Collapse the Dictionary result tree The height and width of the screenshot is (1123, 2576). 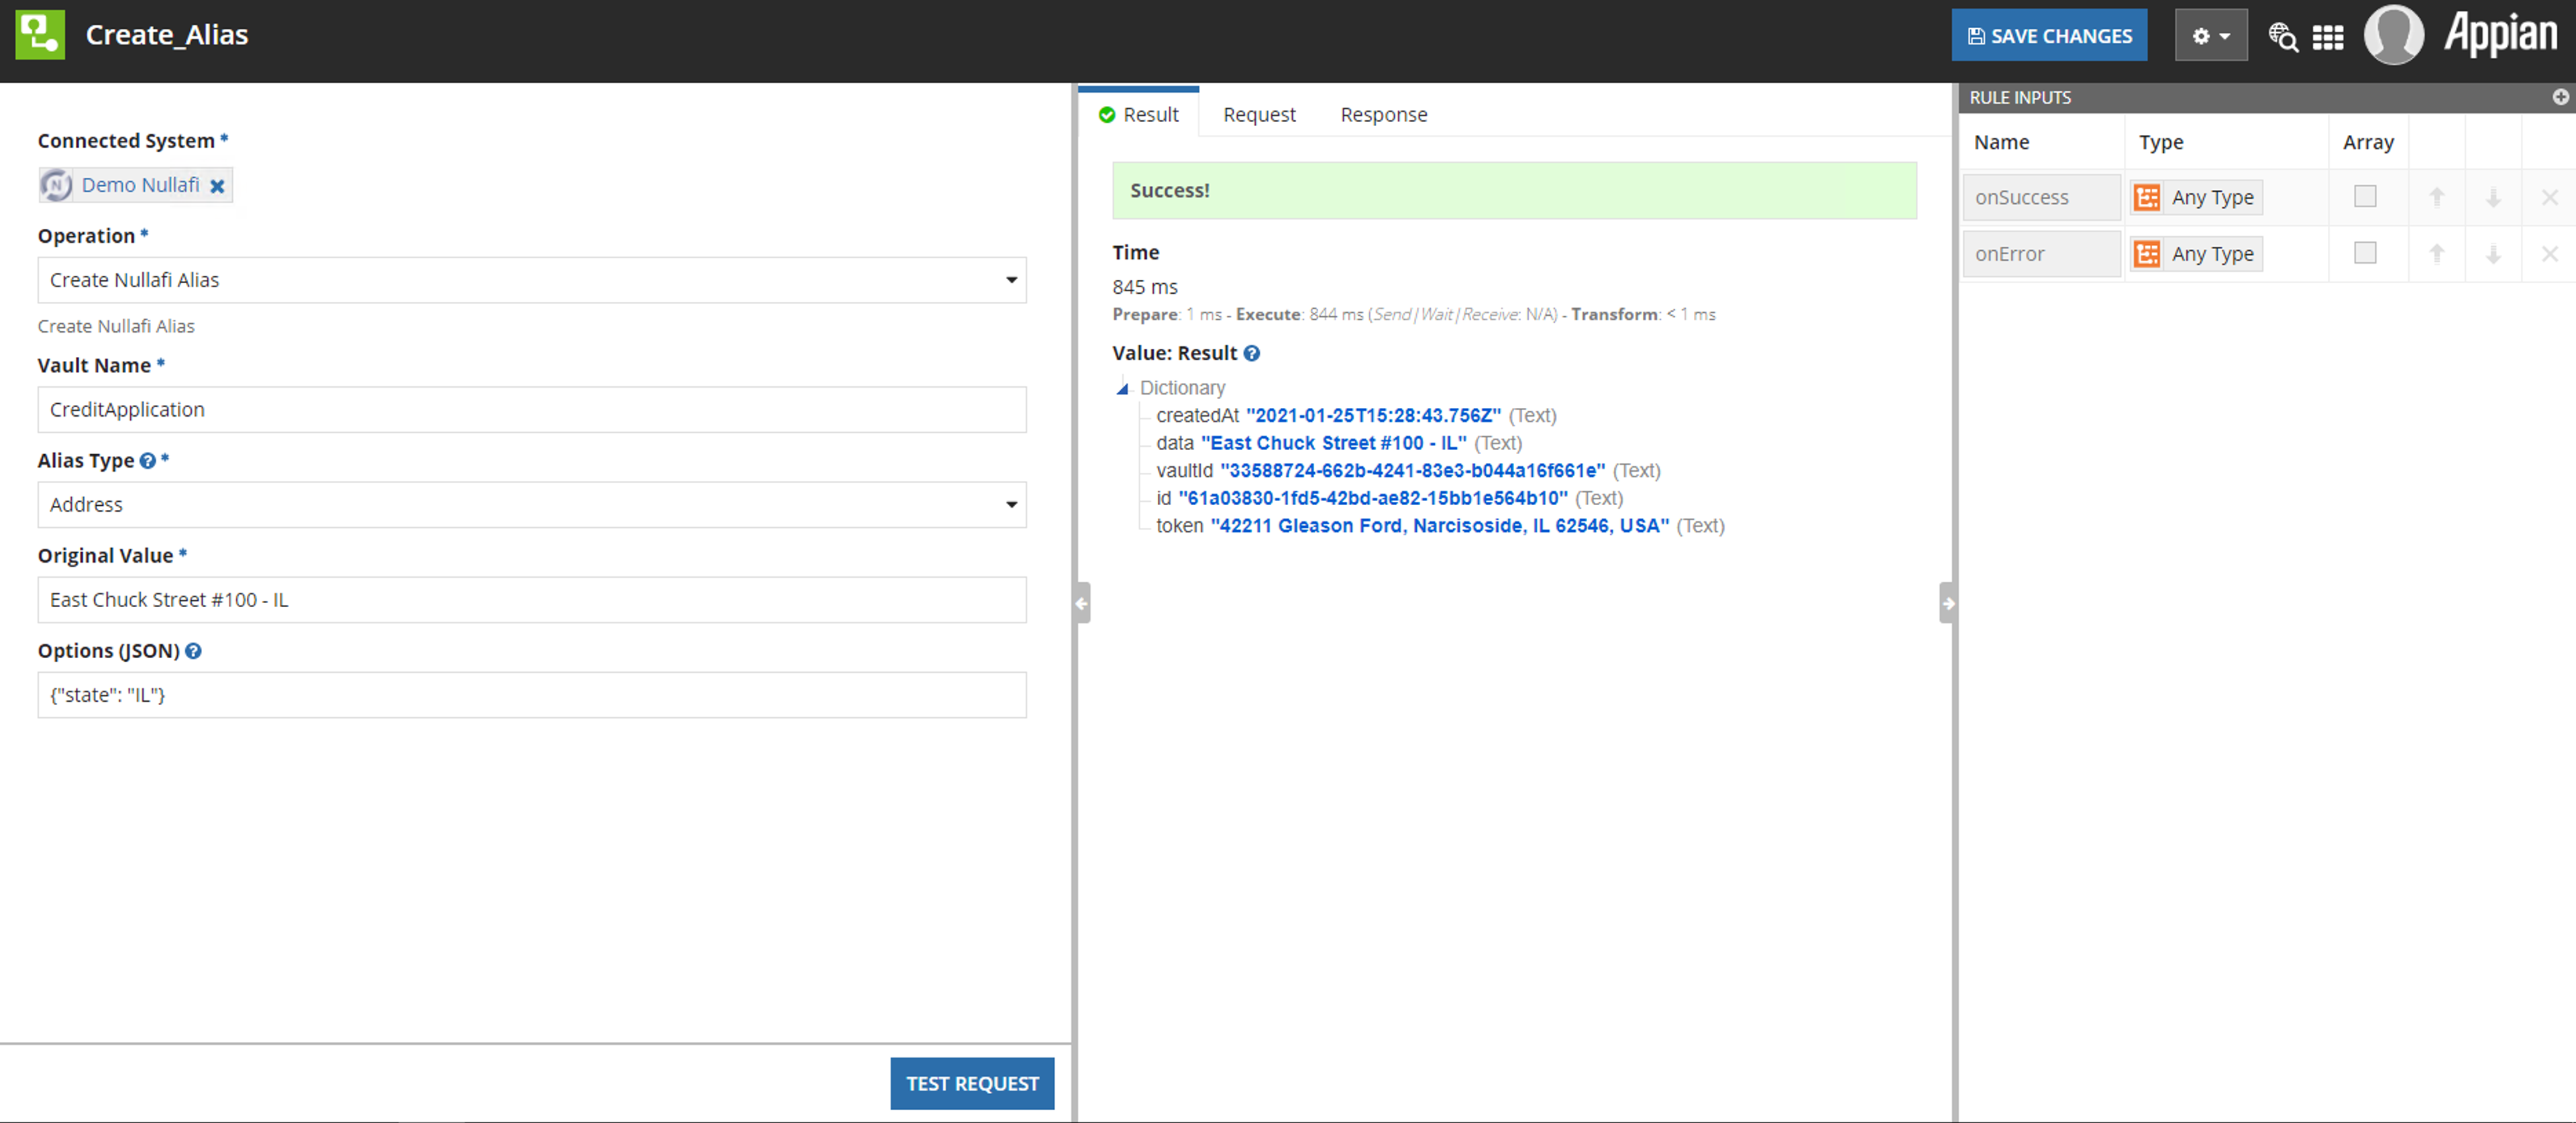click(1122, 388)
